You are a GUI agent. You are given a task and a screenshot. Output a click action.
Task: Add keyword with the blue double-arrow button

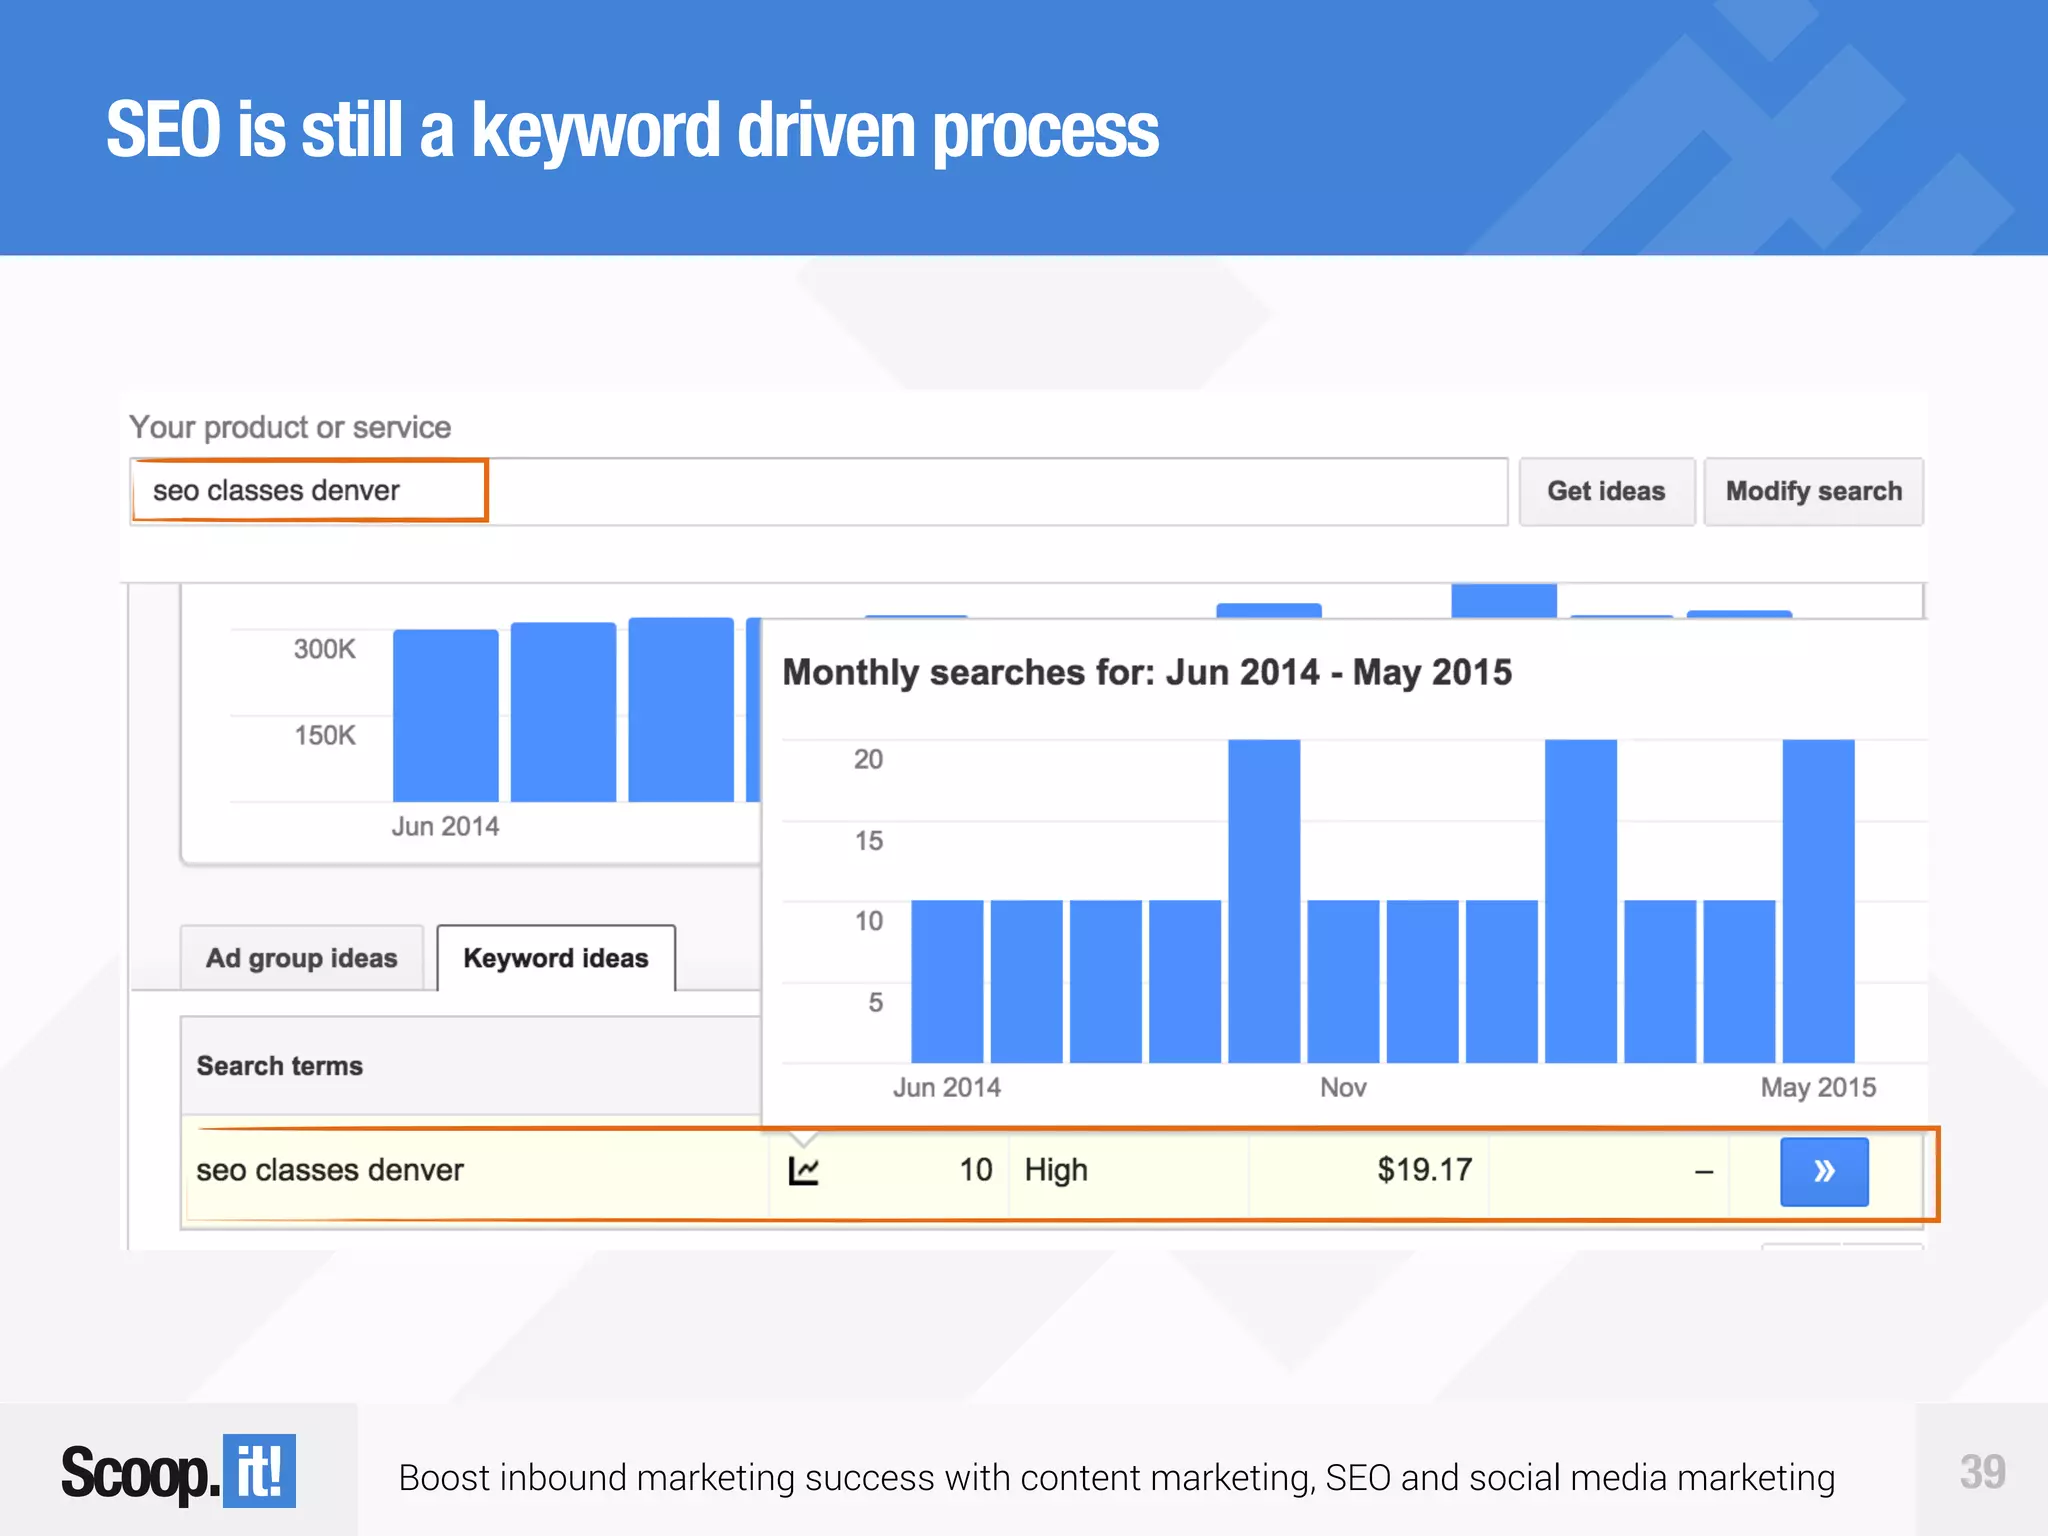[1824, 1171]
